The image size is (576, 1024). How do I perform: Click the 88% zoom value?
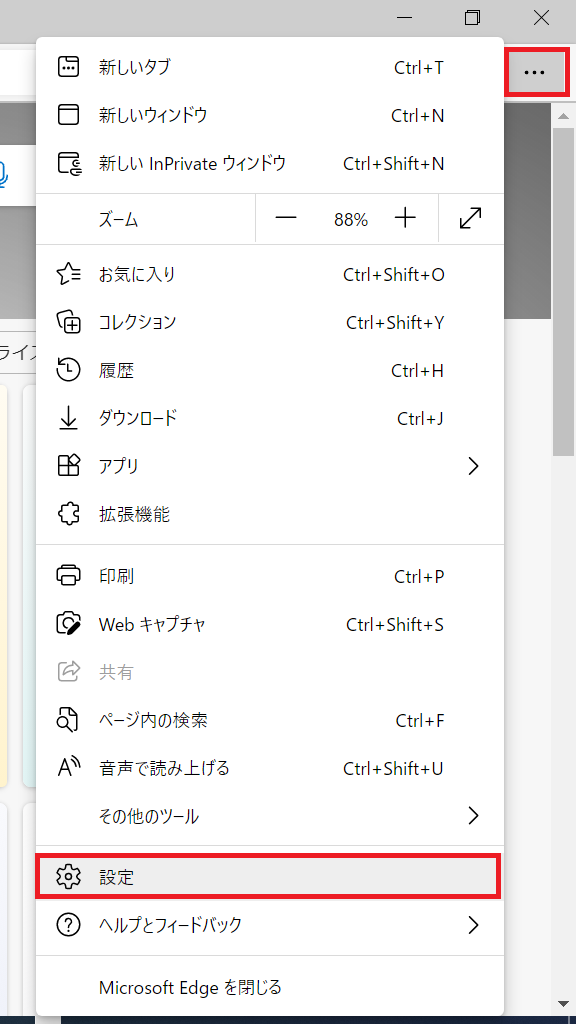(x=351, y=219)
